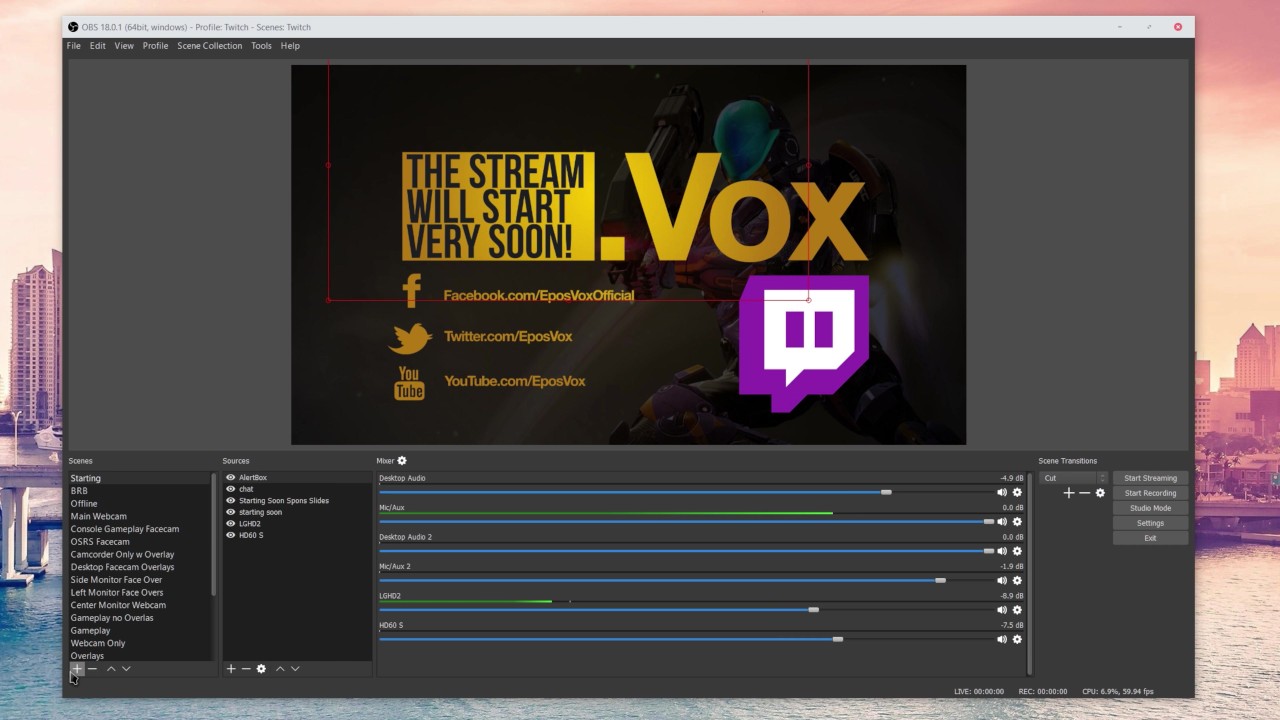Open the Scene Collection menu
This screenshot has width=1280, height=720.
point(210,46)
